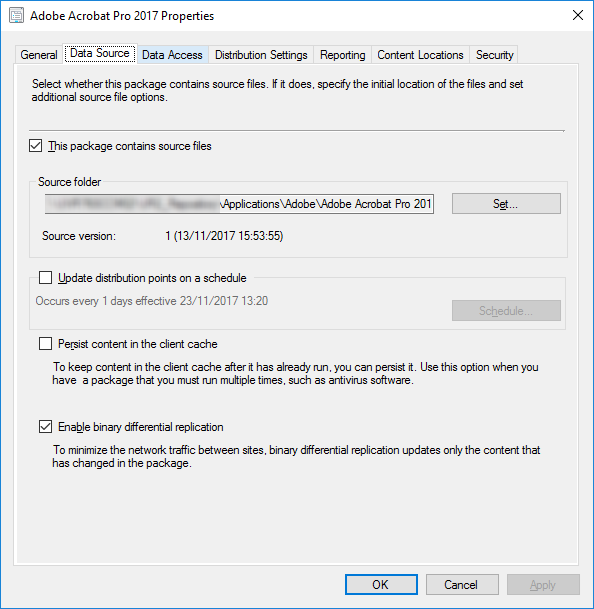
Task: Confirm with the OK button
Action: click(381, 585)
